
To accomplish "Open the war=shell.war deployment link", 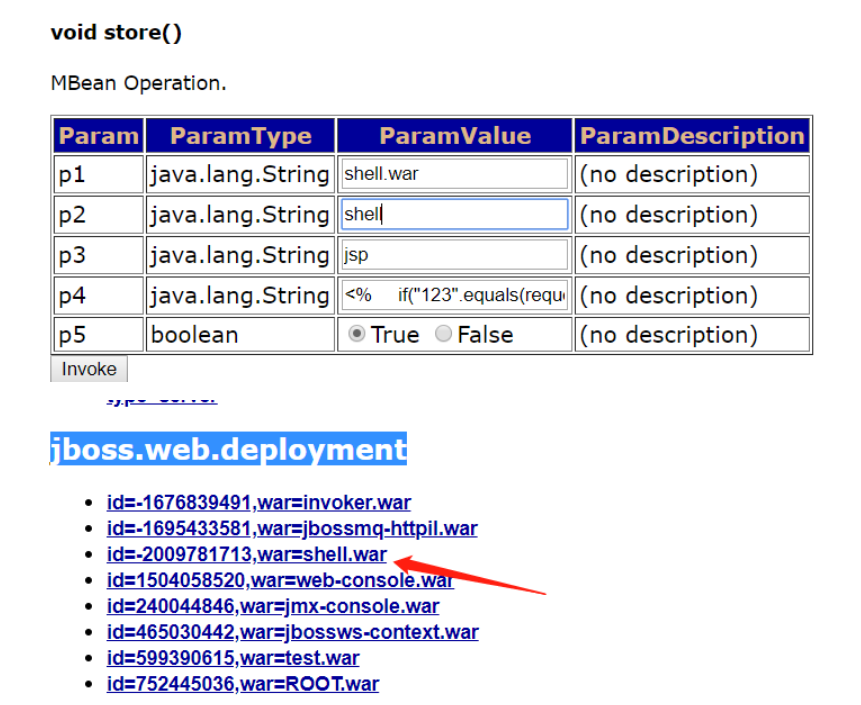I will tap(247, 554).
